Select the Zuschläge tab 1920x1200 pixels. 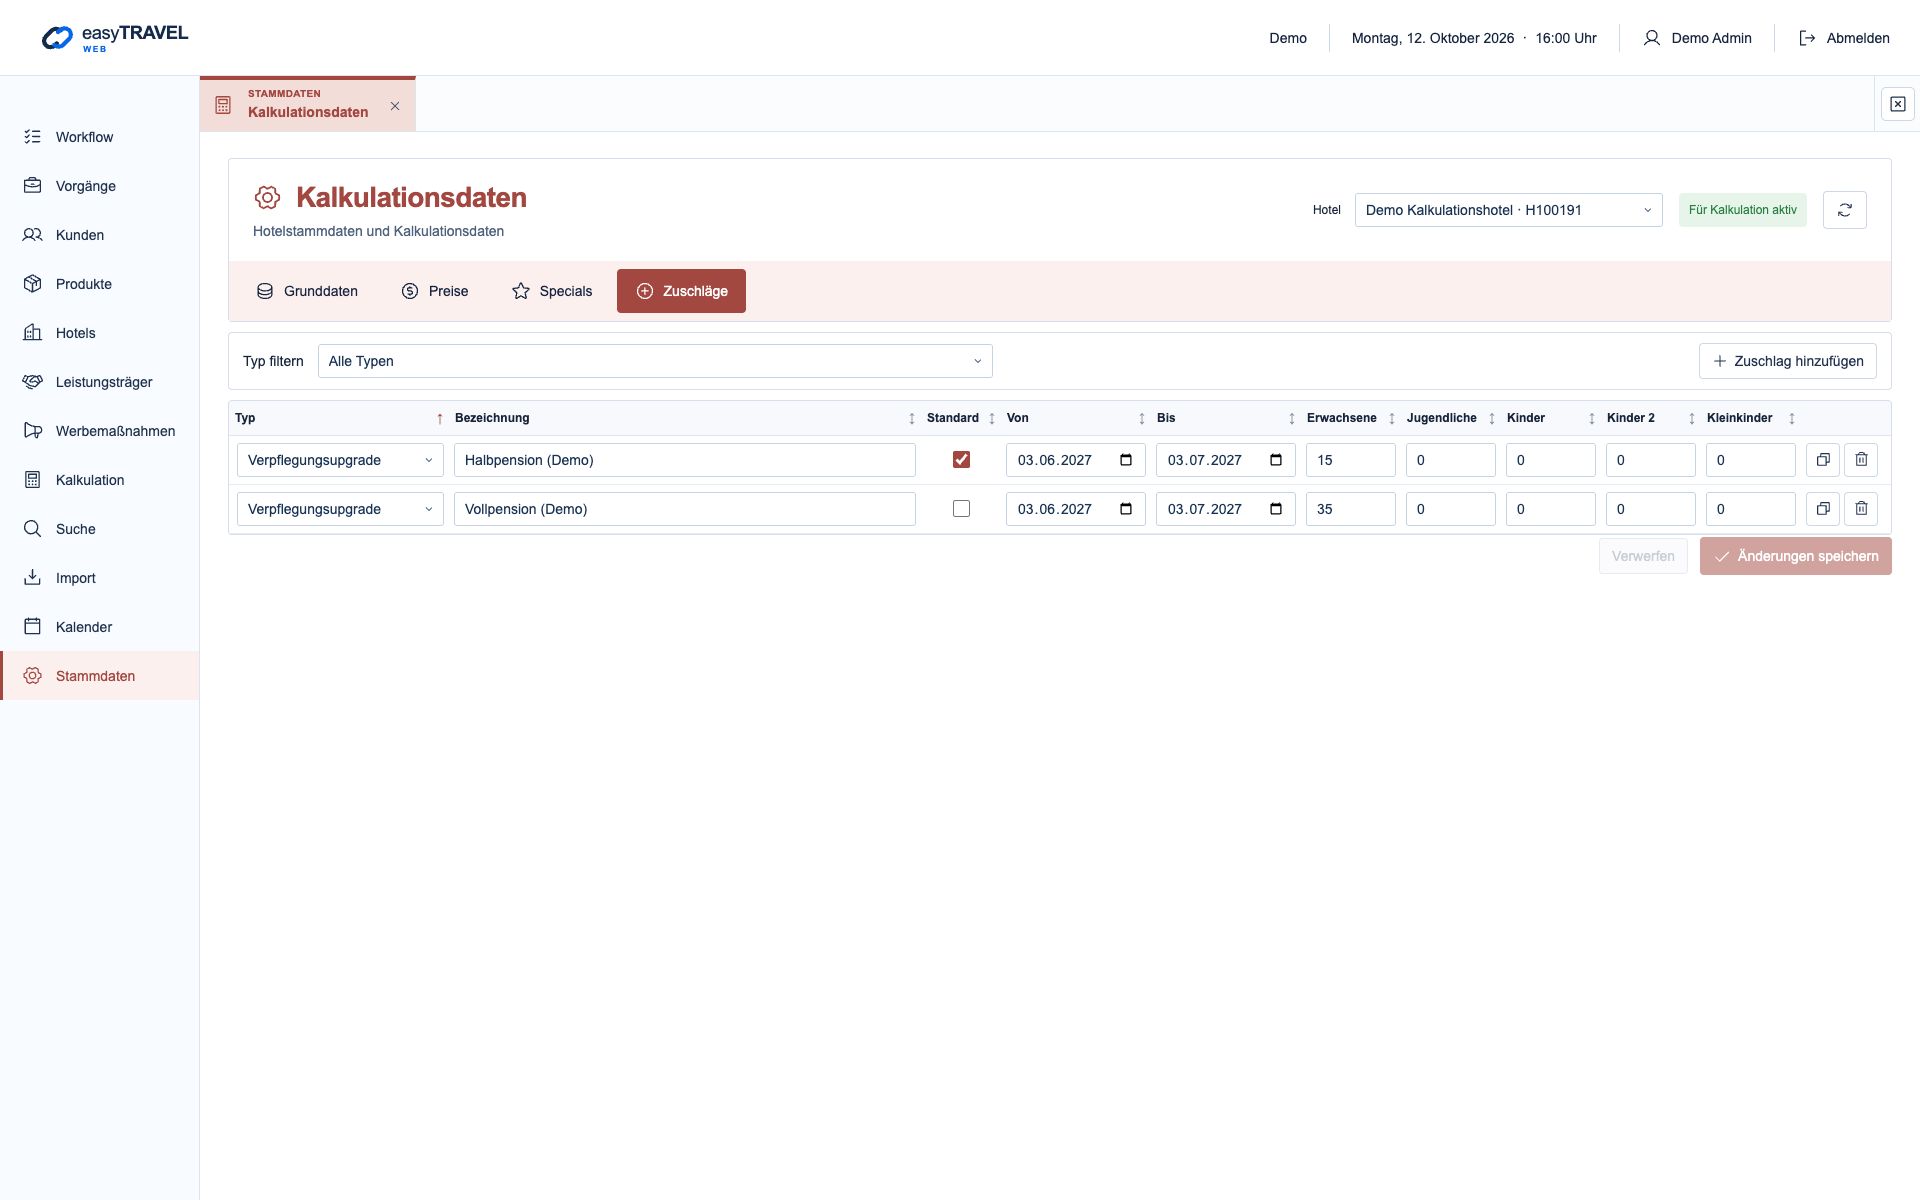(681, 291)
